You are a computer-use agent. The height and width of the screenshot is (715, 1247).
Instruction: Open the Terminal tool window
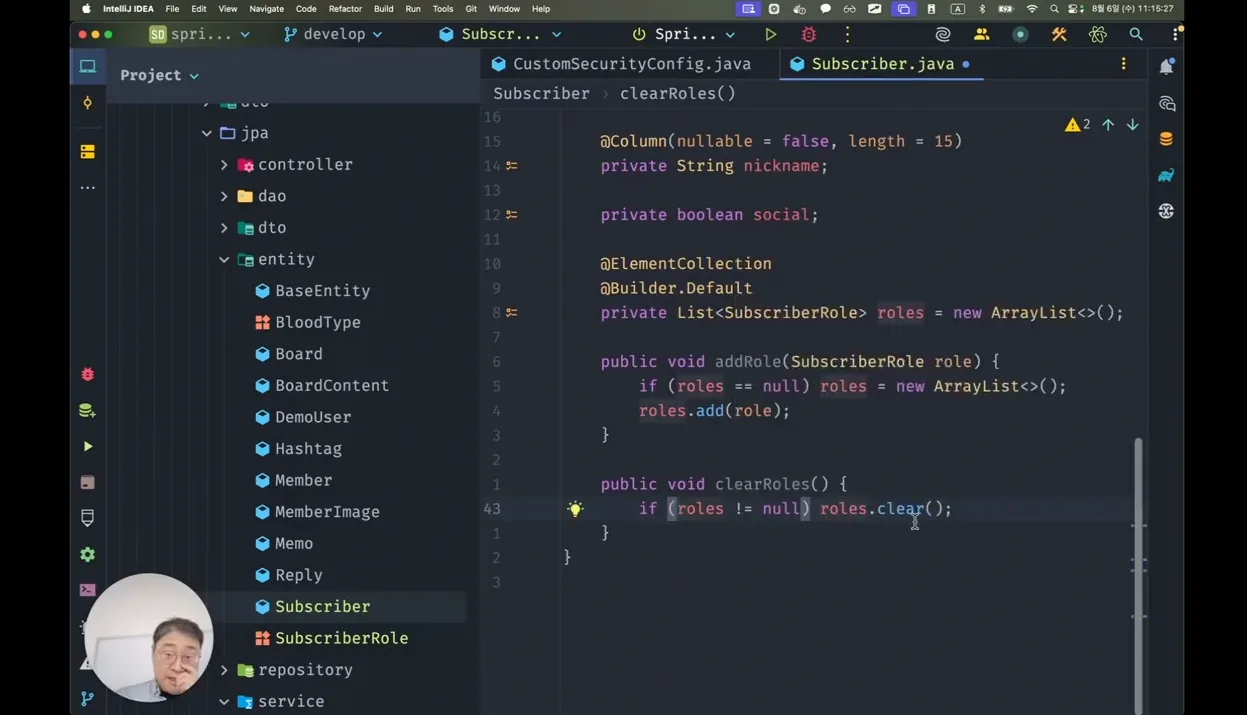pyautogui.click(x=88, y=590)
